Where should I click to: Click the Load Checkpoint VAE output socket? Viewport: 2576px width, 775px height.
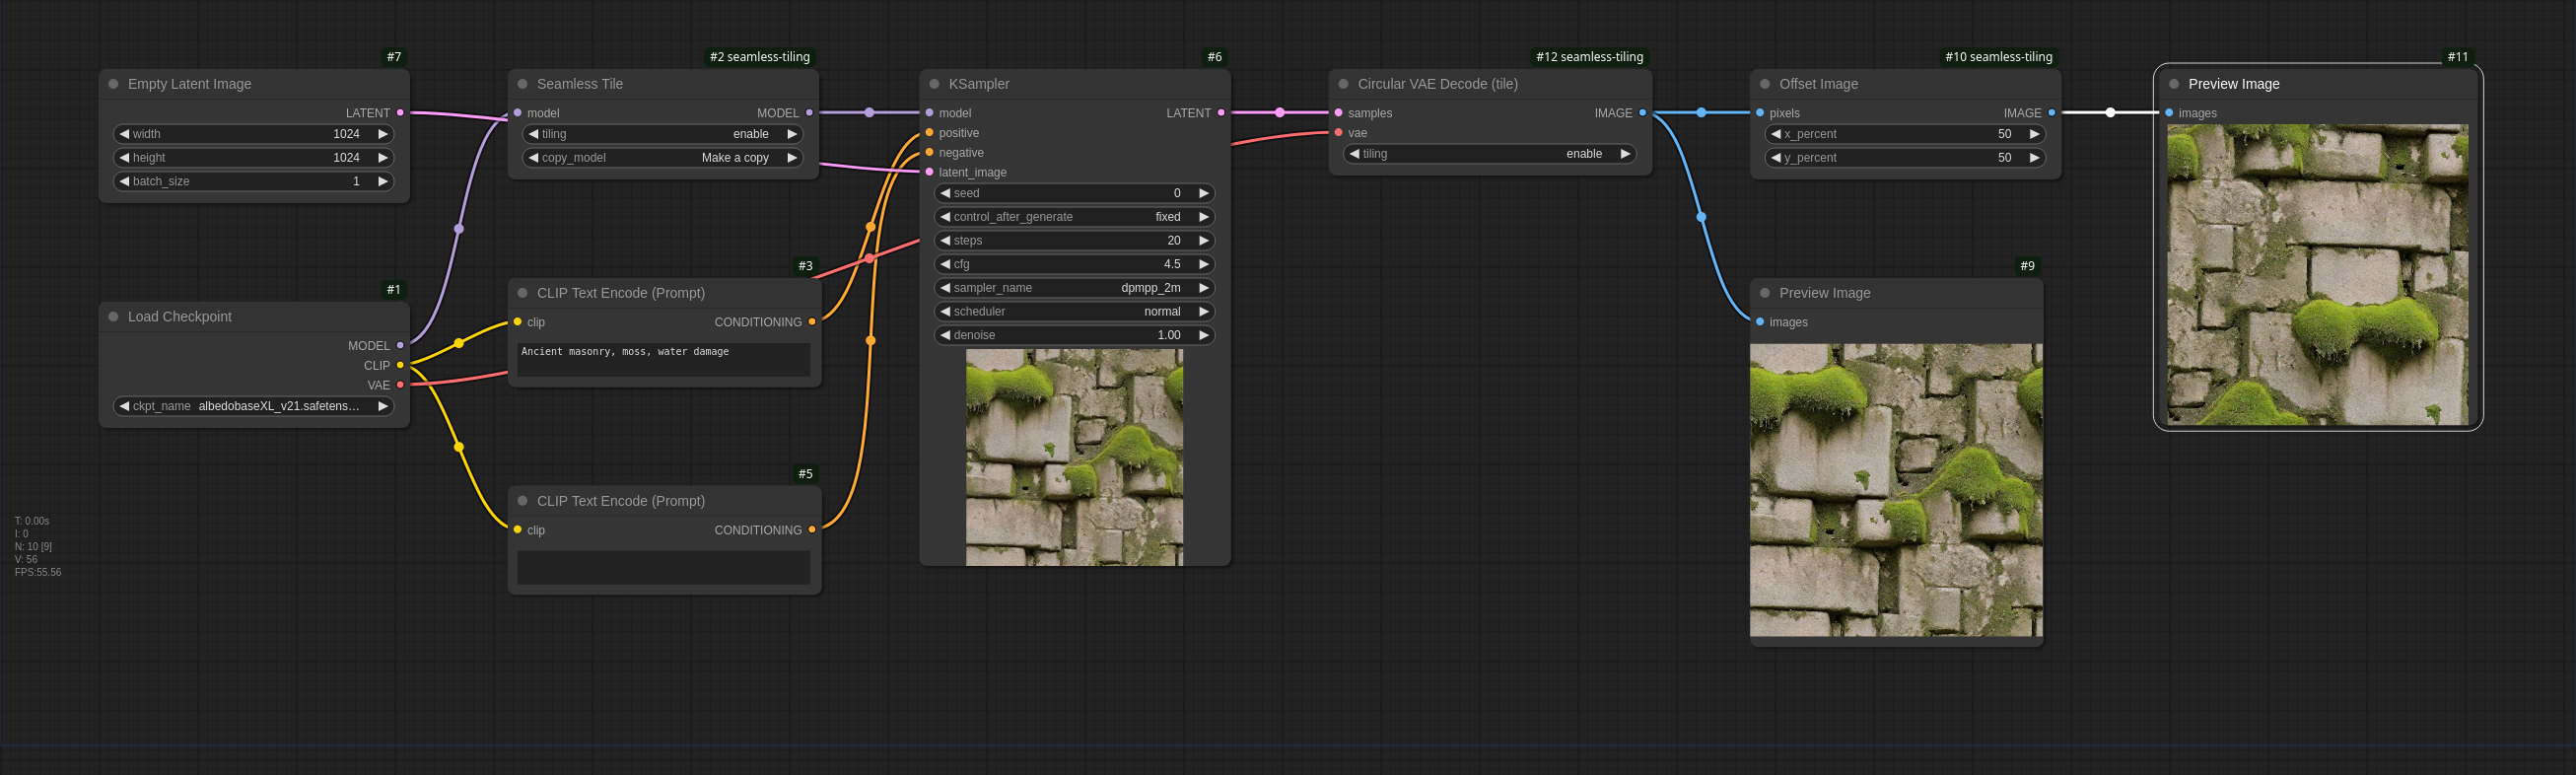point(401,385)
